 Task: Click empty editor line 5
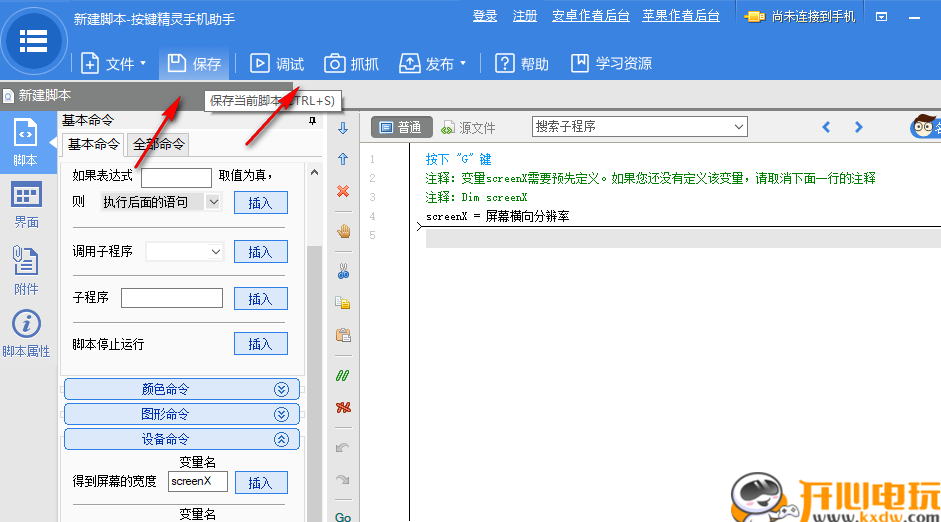(x=683, y=238)
